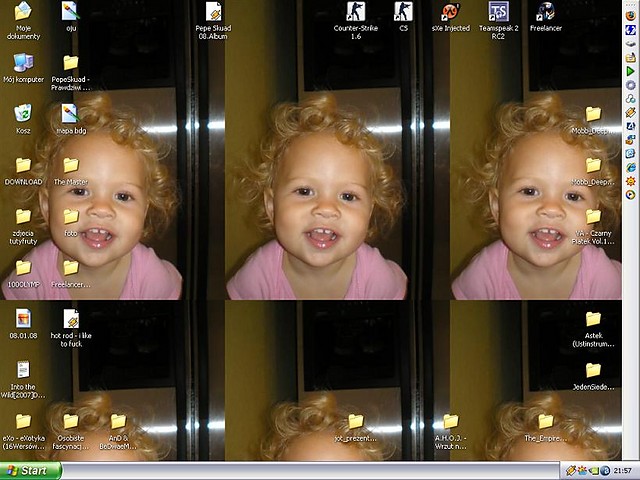
Task: Launch the Freelancer game shortcut
Action: pos(546,17)
